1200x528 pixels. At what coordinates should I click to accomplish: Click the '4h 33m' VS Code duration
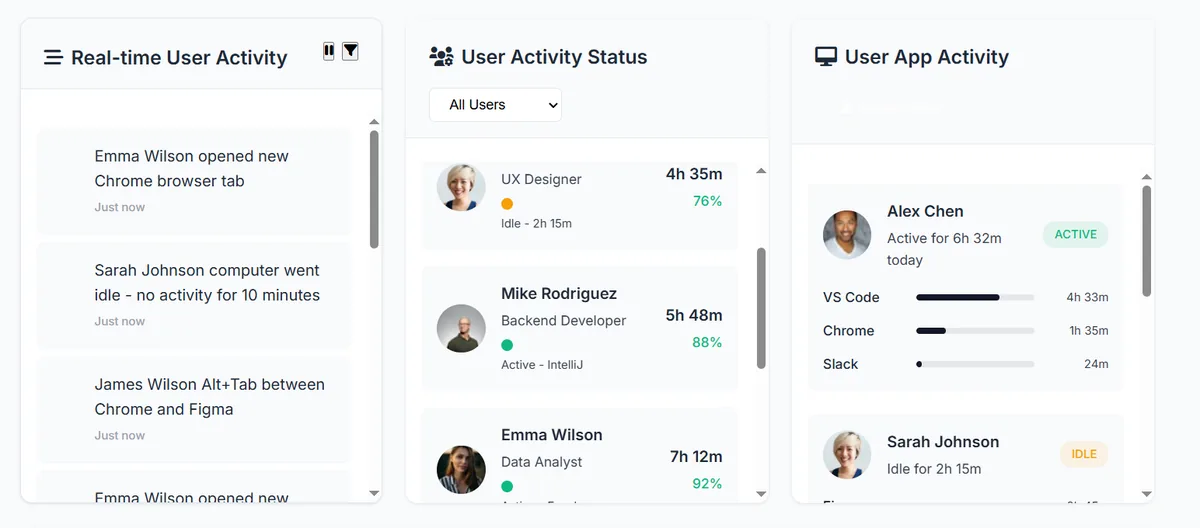pos(1087,297)
